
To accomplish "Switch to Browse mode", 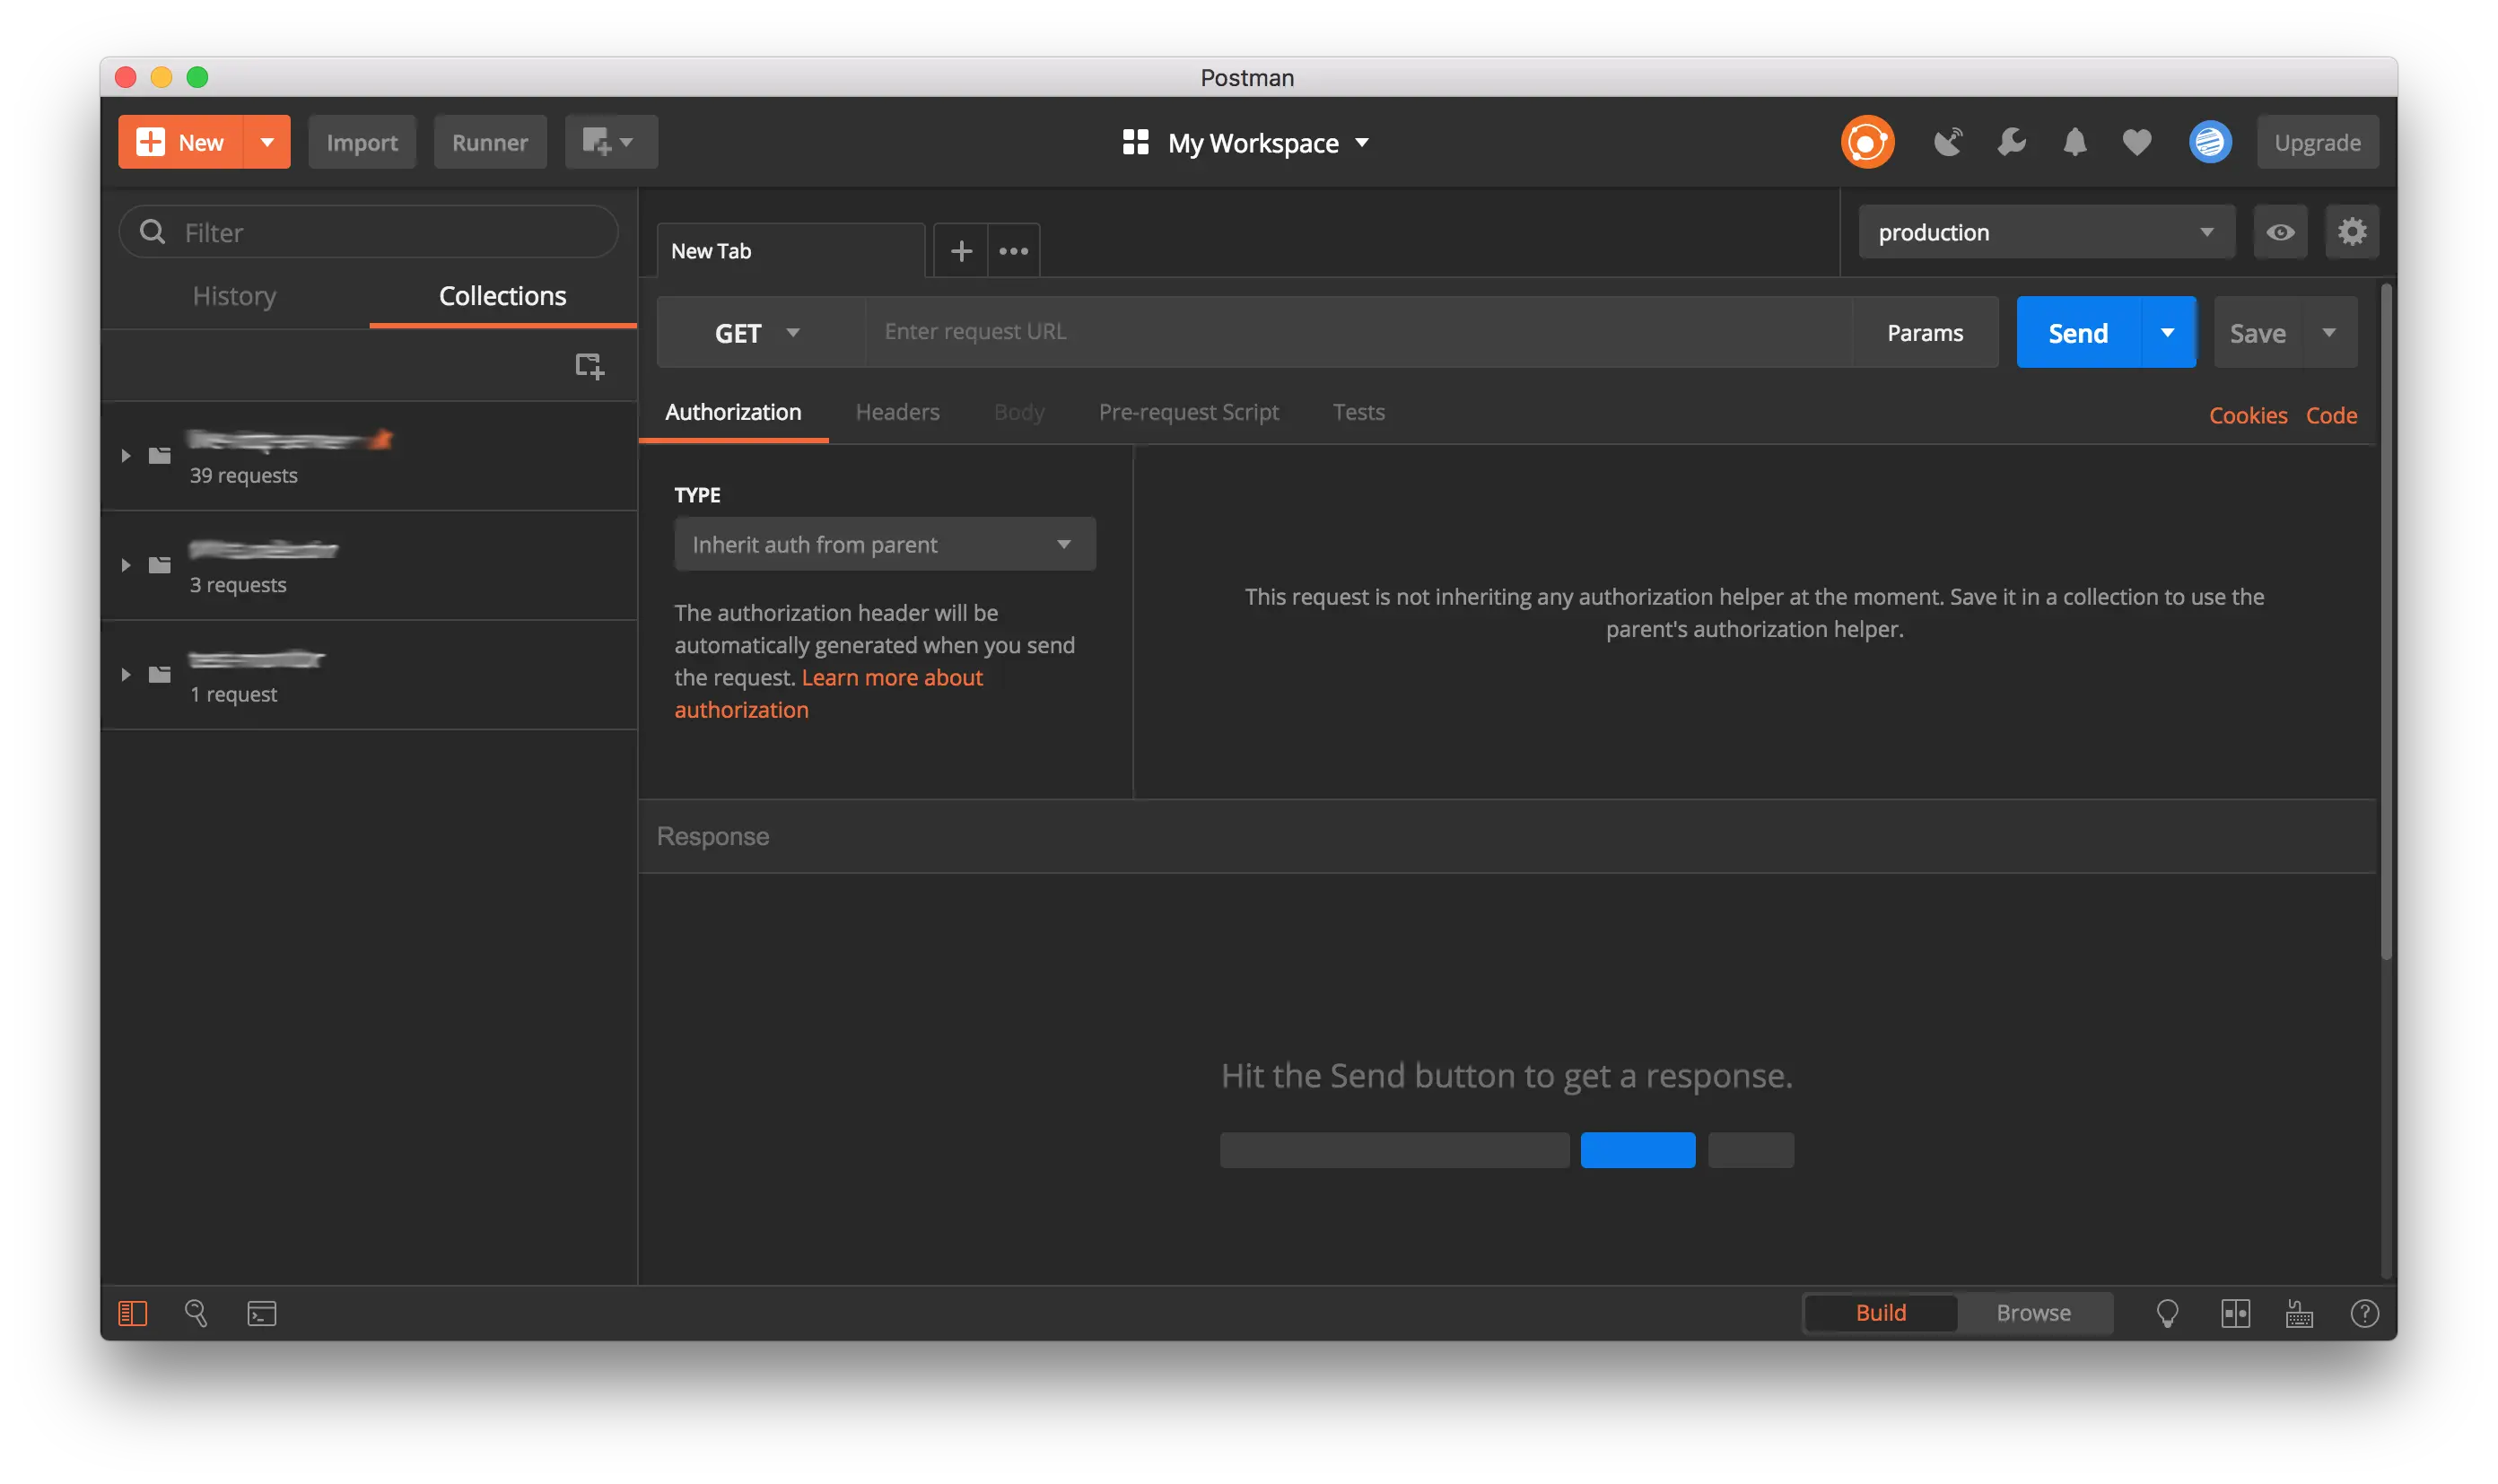I will tap(2033, 1313).
